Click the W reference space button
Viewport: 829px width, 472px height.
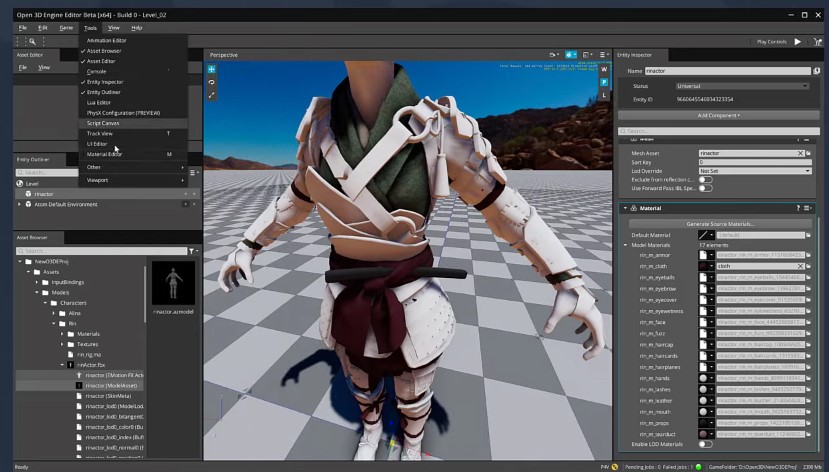(605, 69)
